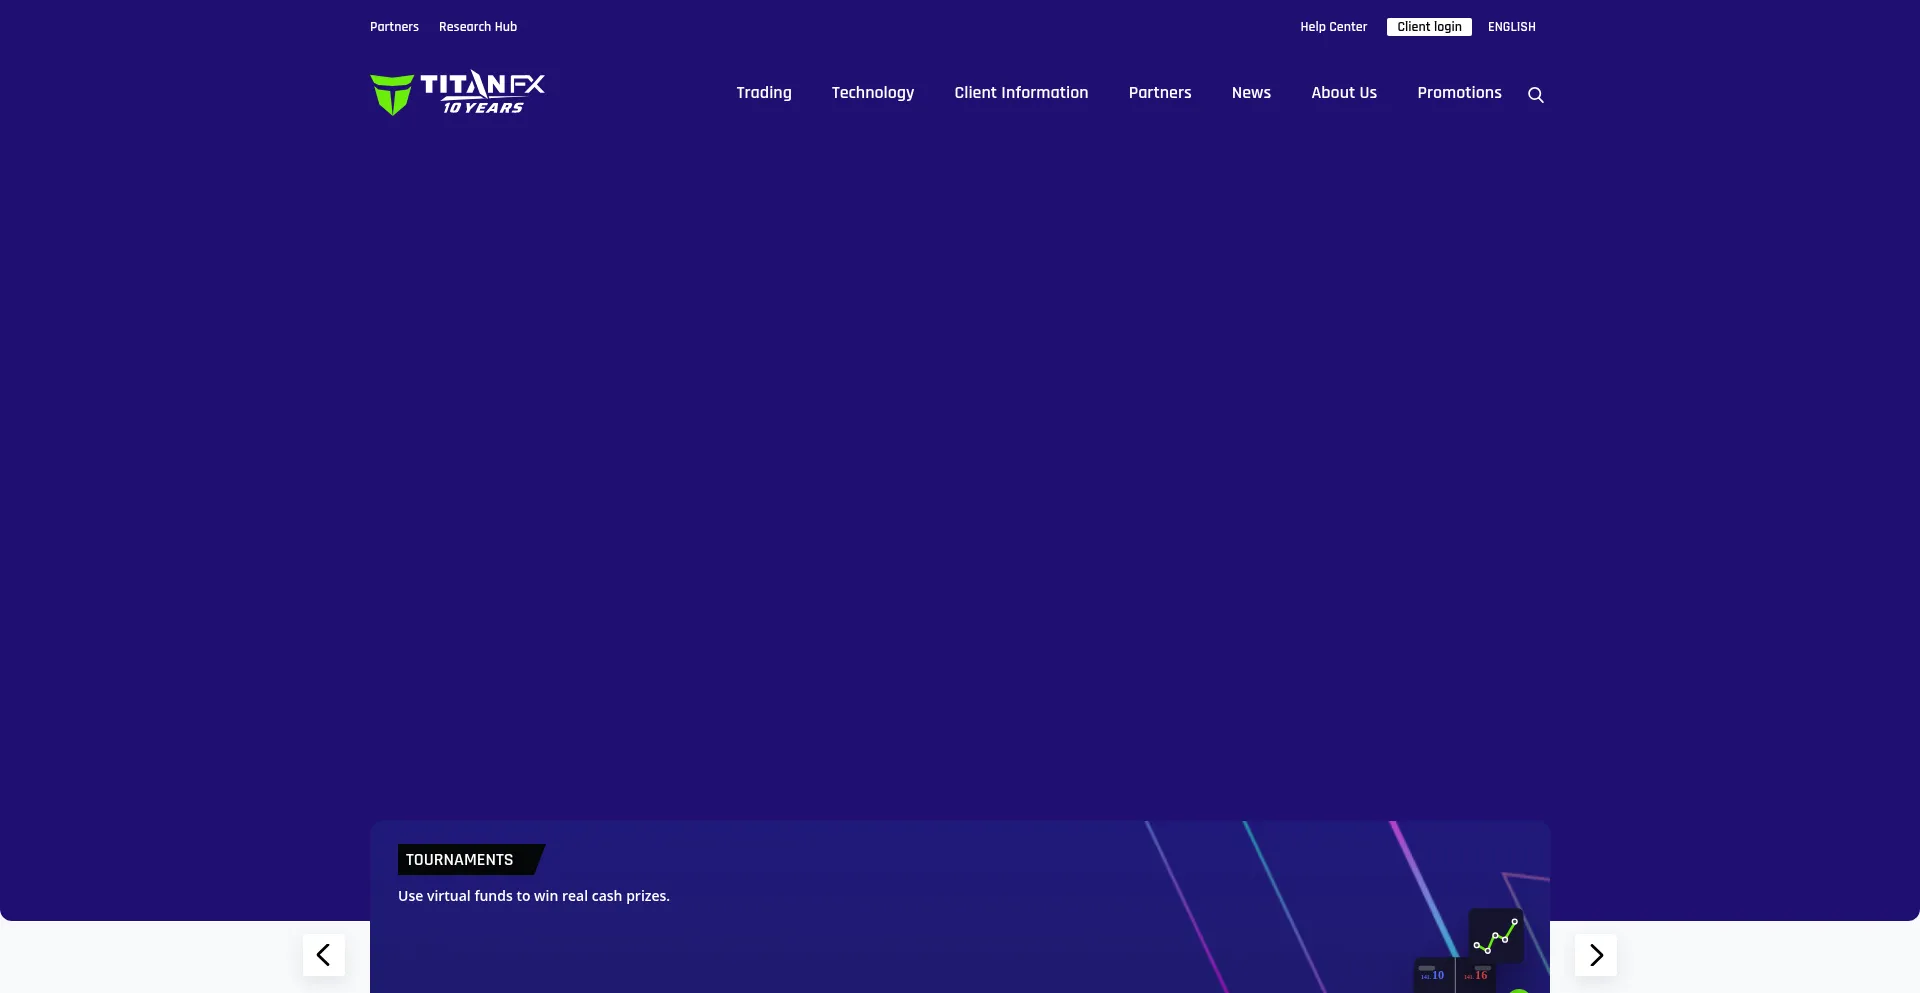
Task: Open the Help Center link
Action: [1333, 27]
